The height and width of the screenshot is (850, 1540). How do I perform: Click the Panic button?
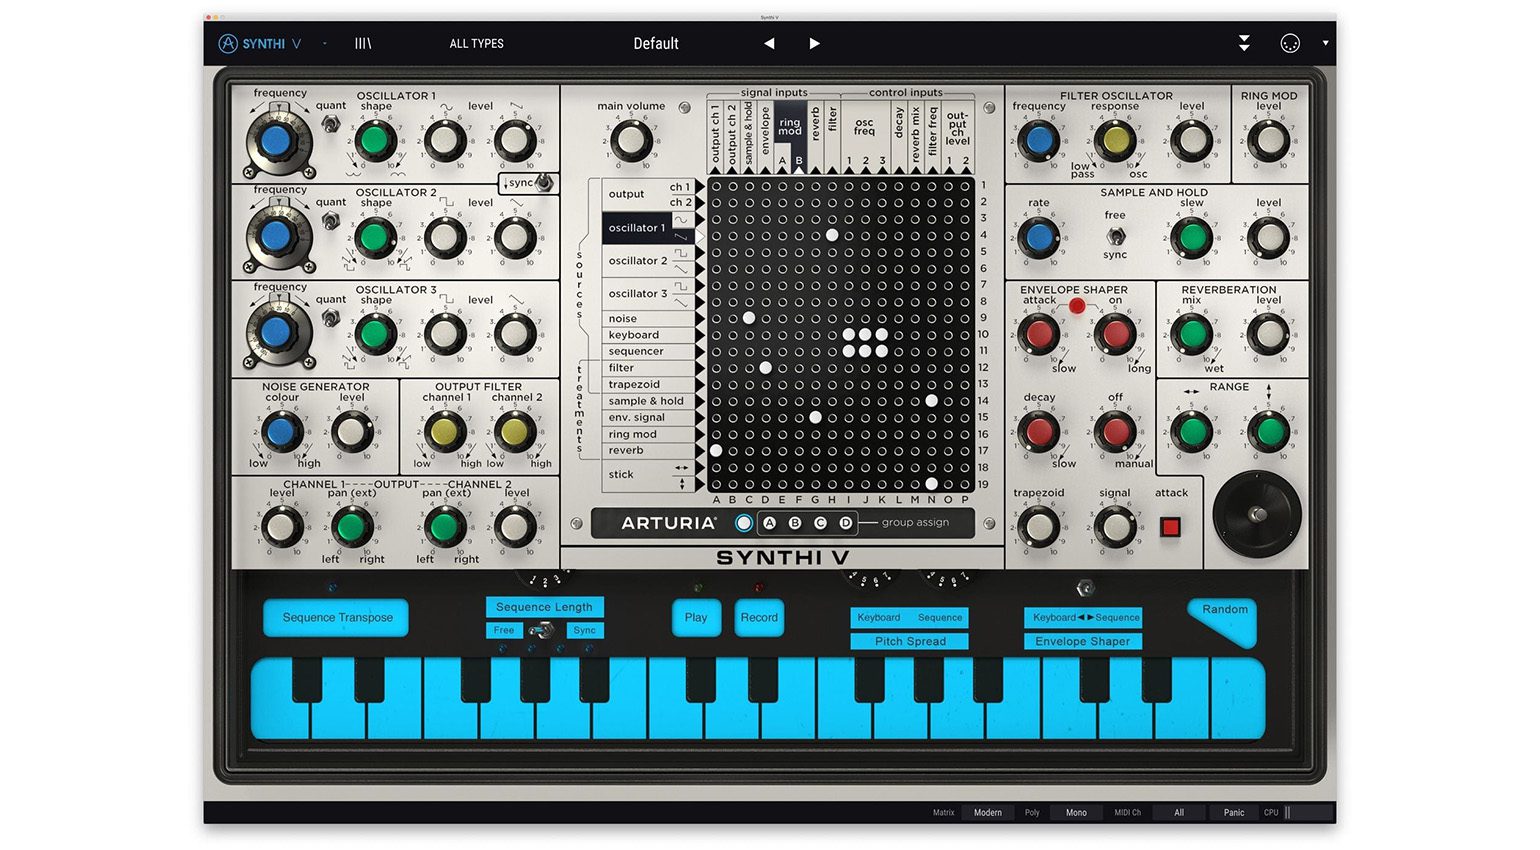1234,812
